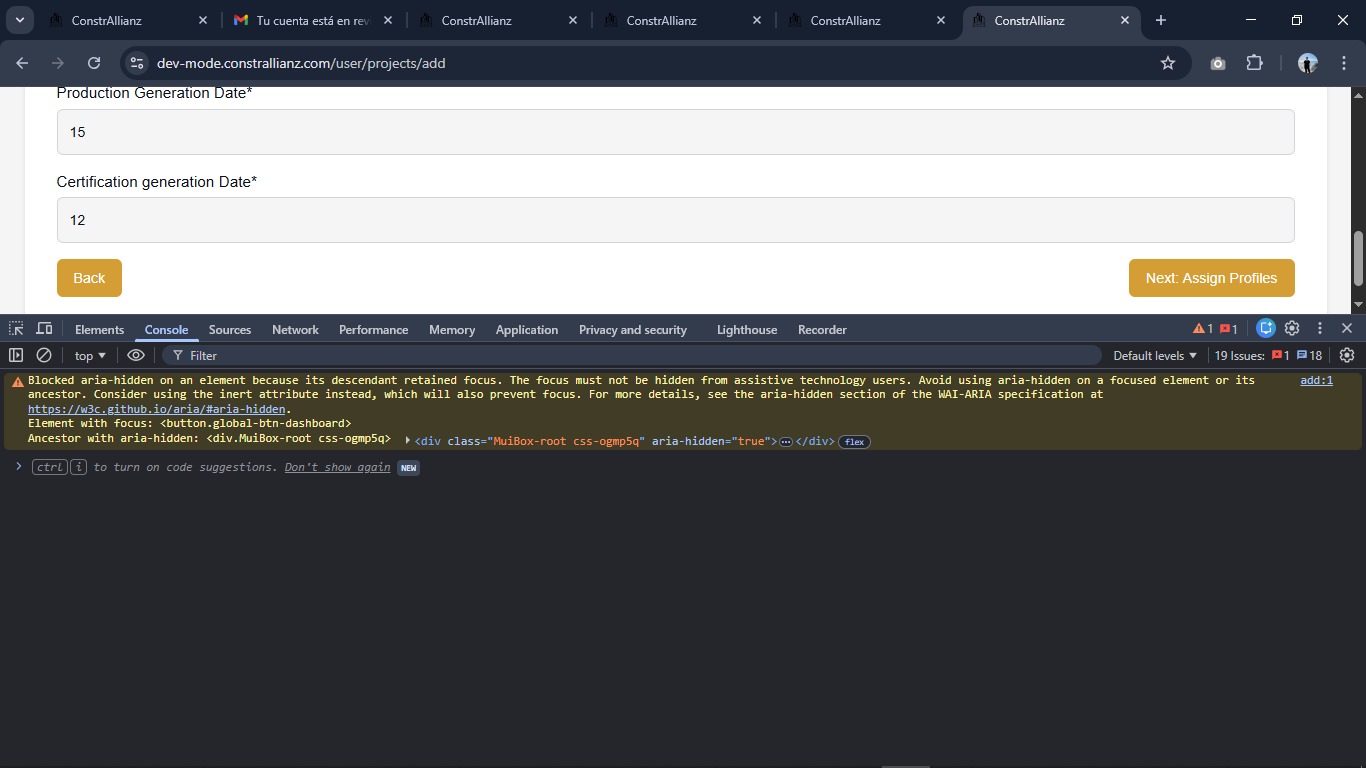This screenshot has width=1366, height=768.
Task: Toggle the device toolbar icon
Action: click(44, 329)
